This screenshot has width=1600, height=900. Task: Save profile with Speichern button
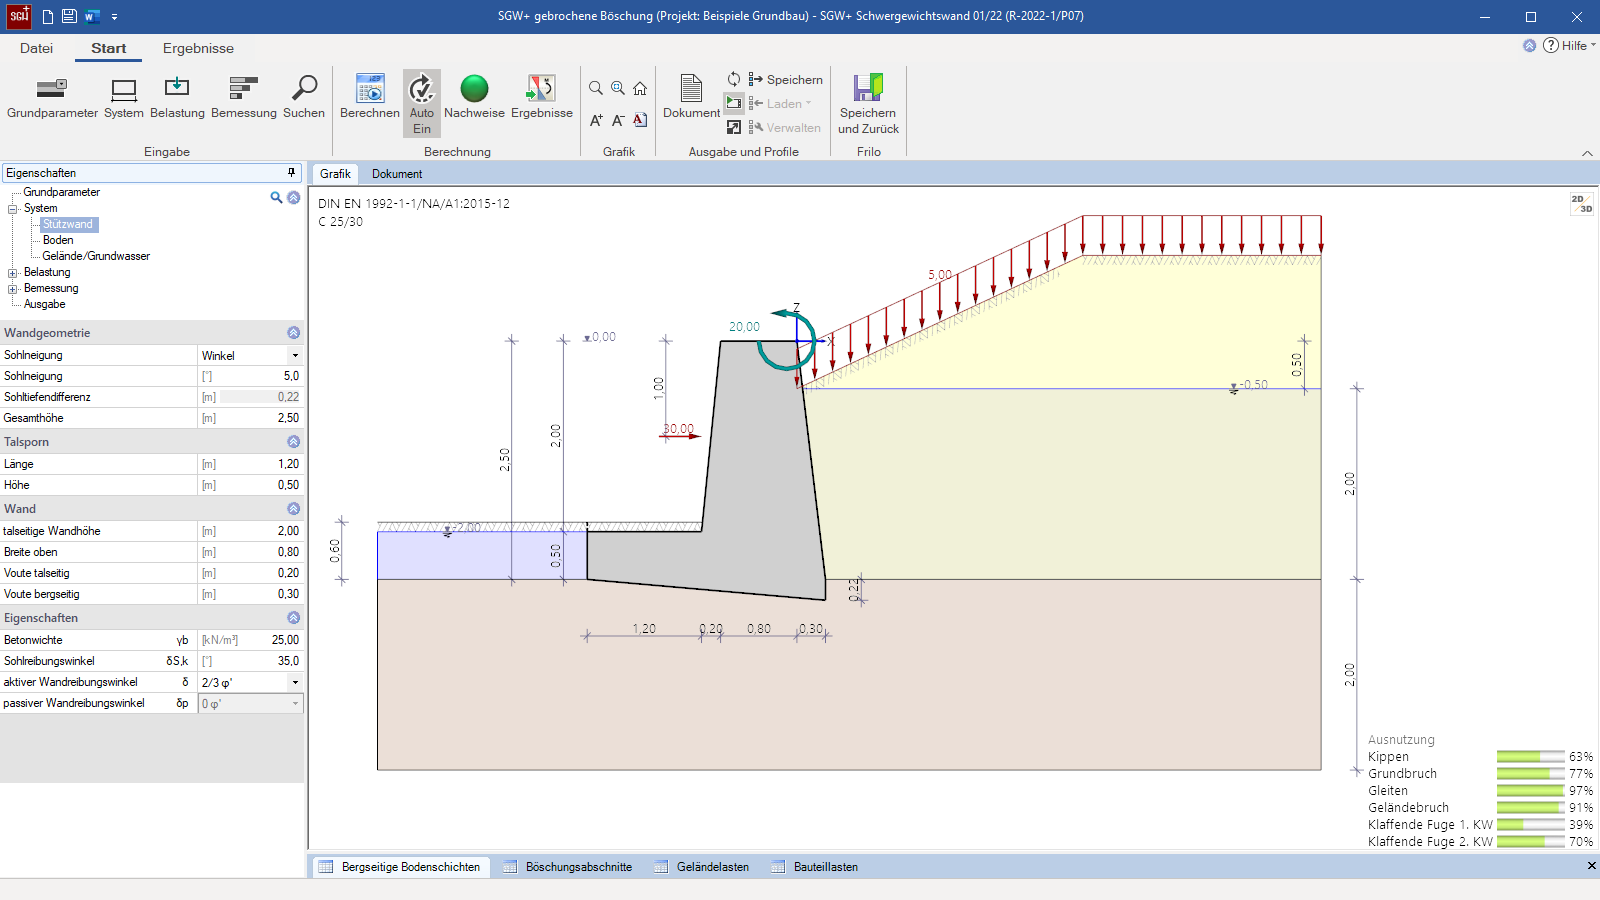click(786, 79)
